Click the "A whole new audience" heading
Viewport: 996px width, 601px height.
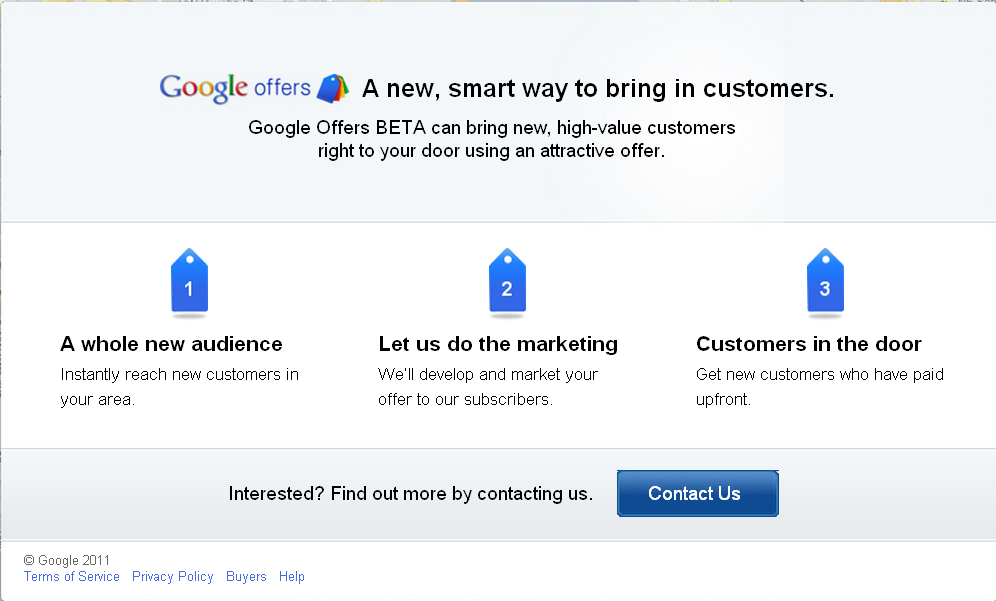pos(172,344)
